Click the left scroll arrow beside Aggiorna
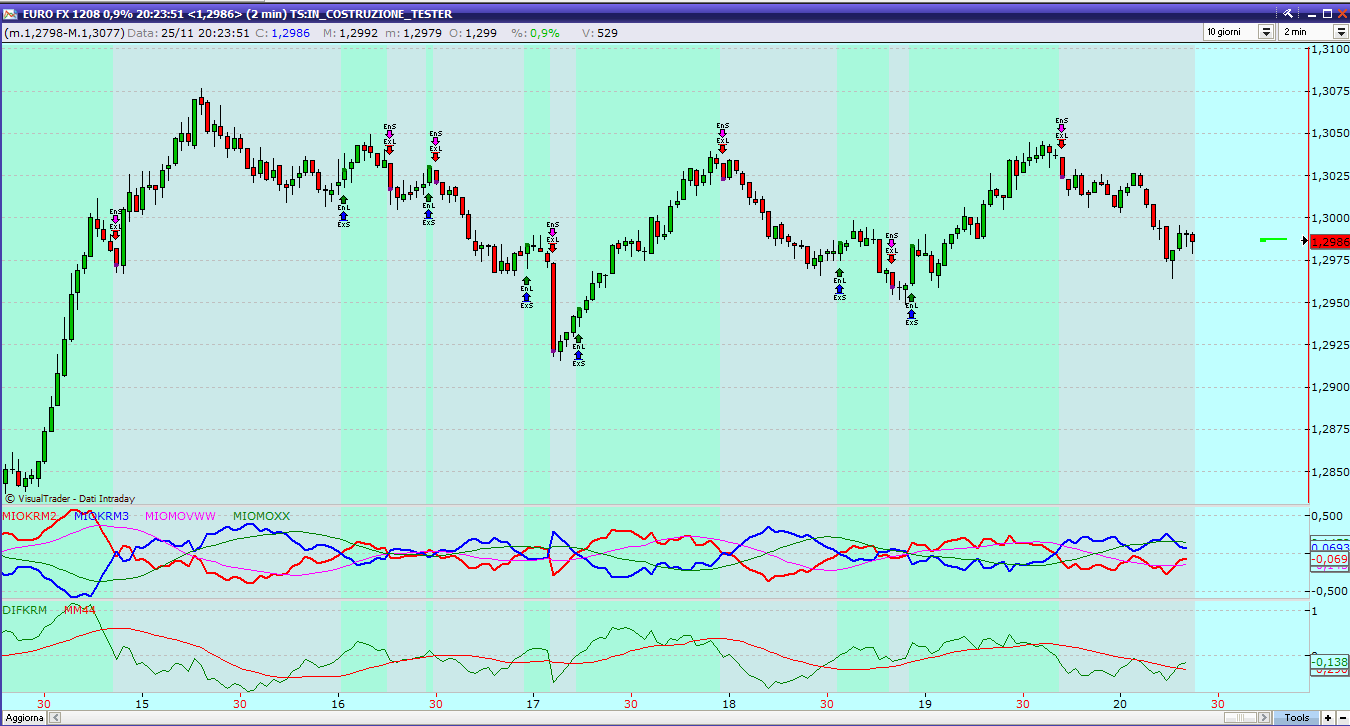The width and height of the screenshot is (1350, 726). click(x=56, y=718)
